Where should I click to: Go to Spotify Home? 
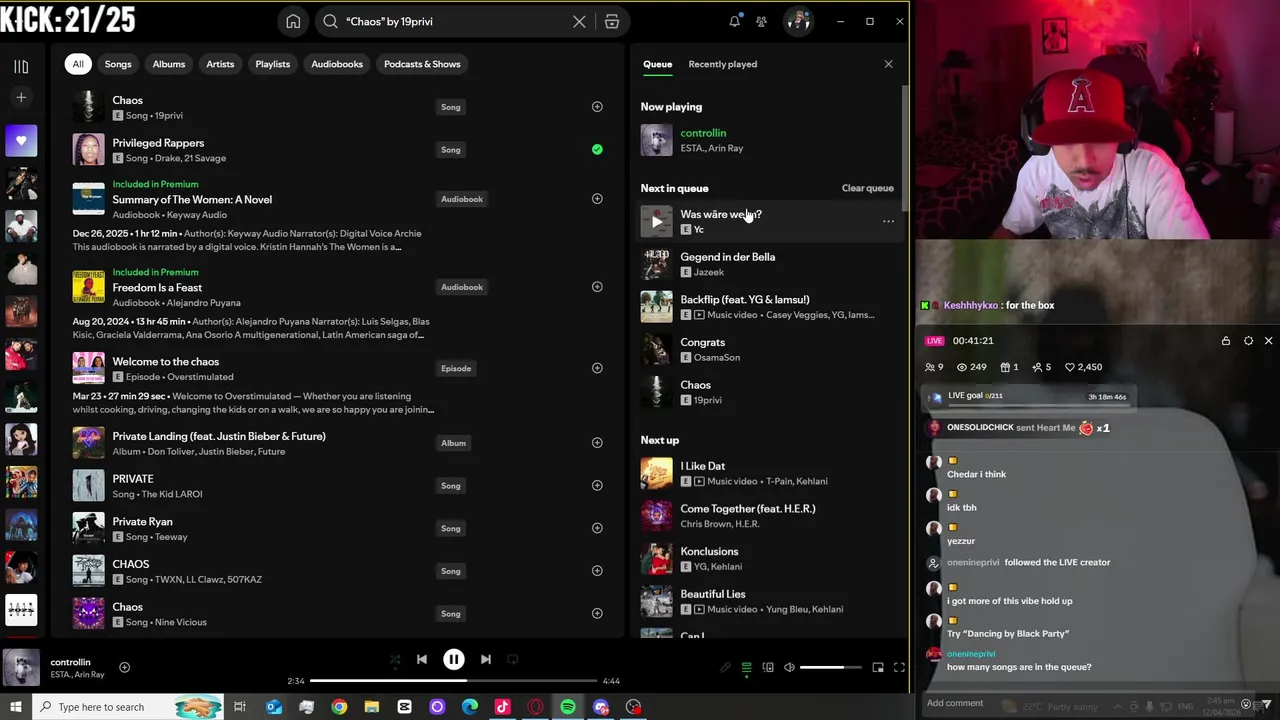(293, 21)
